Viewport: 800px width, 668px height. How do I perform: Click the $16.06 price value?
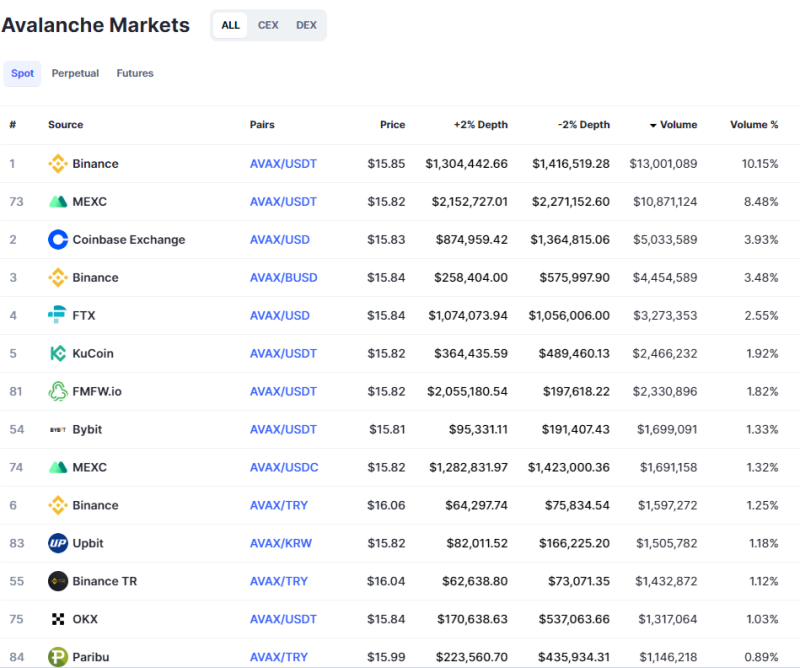(386, 505)
